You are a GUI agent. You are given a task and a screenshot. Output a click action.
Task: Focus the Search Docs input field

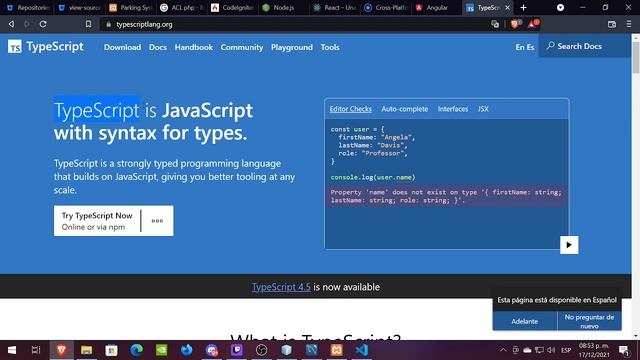click(584, 46)
